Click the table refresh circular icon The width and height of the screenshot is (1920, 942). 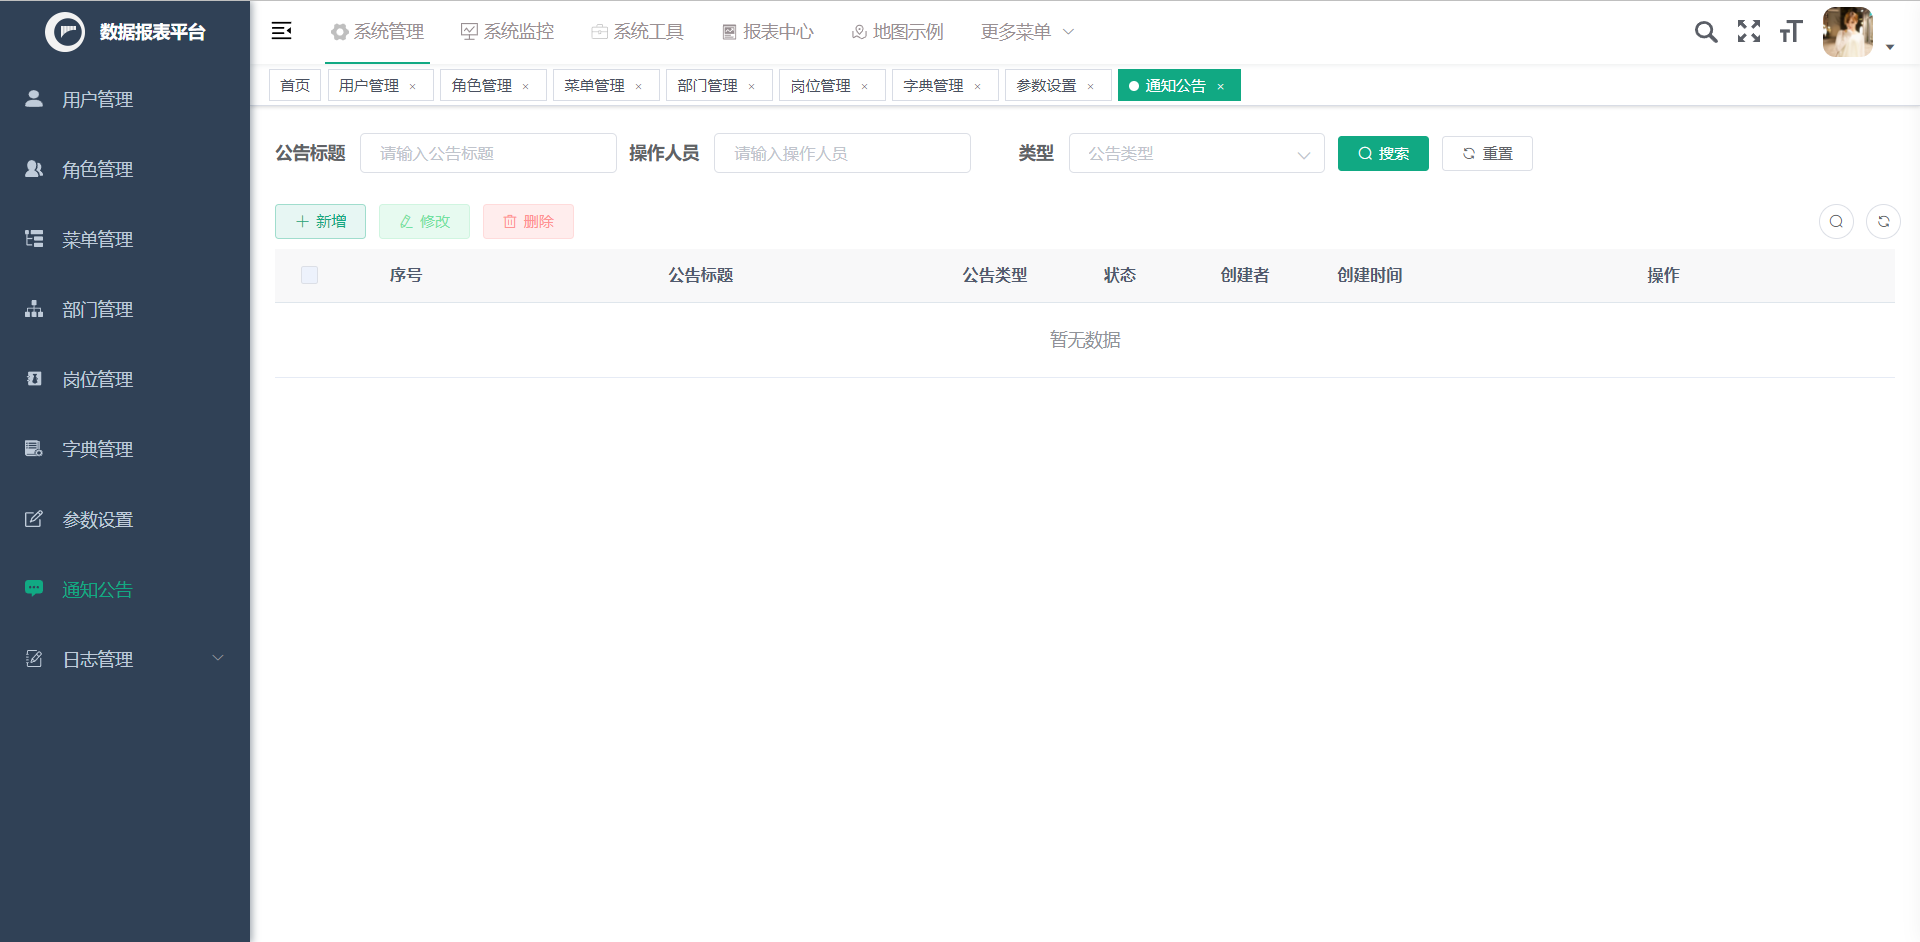(x=1884, y=221)
